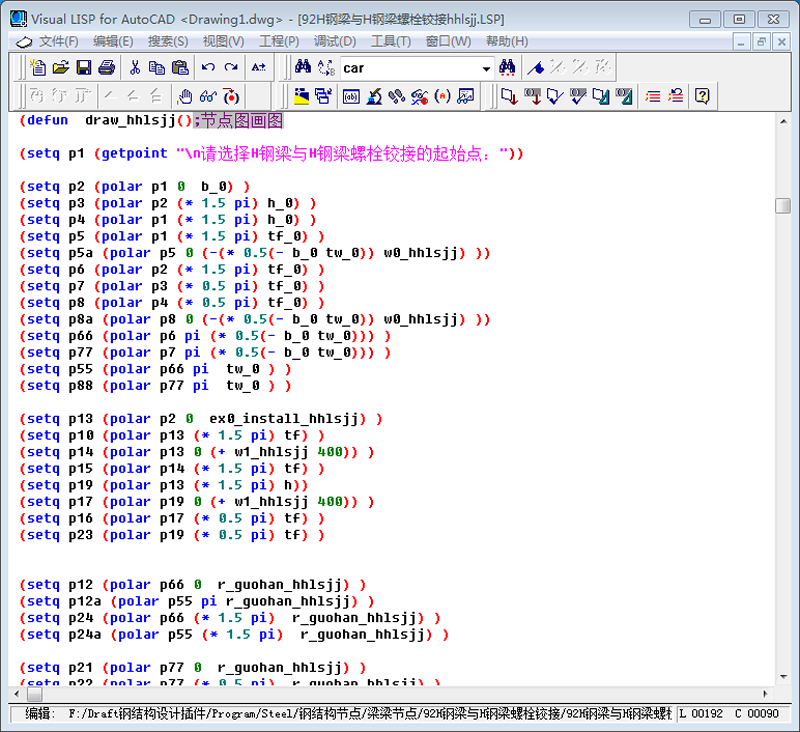800x732 pixels.
Task: Save the file with floppy disk icon
Action: (x=84, y=67)
